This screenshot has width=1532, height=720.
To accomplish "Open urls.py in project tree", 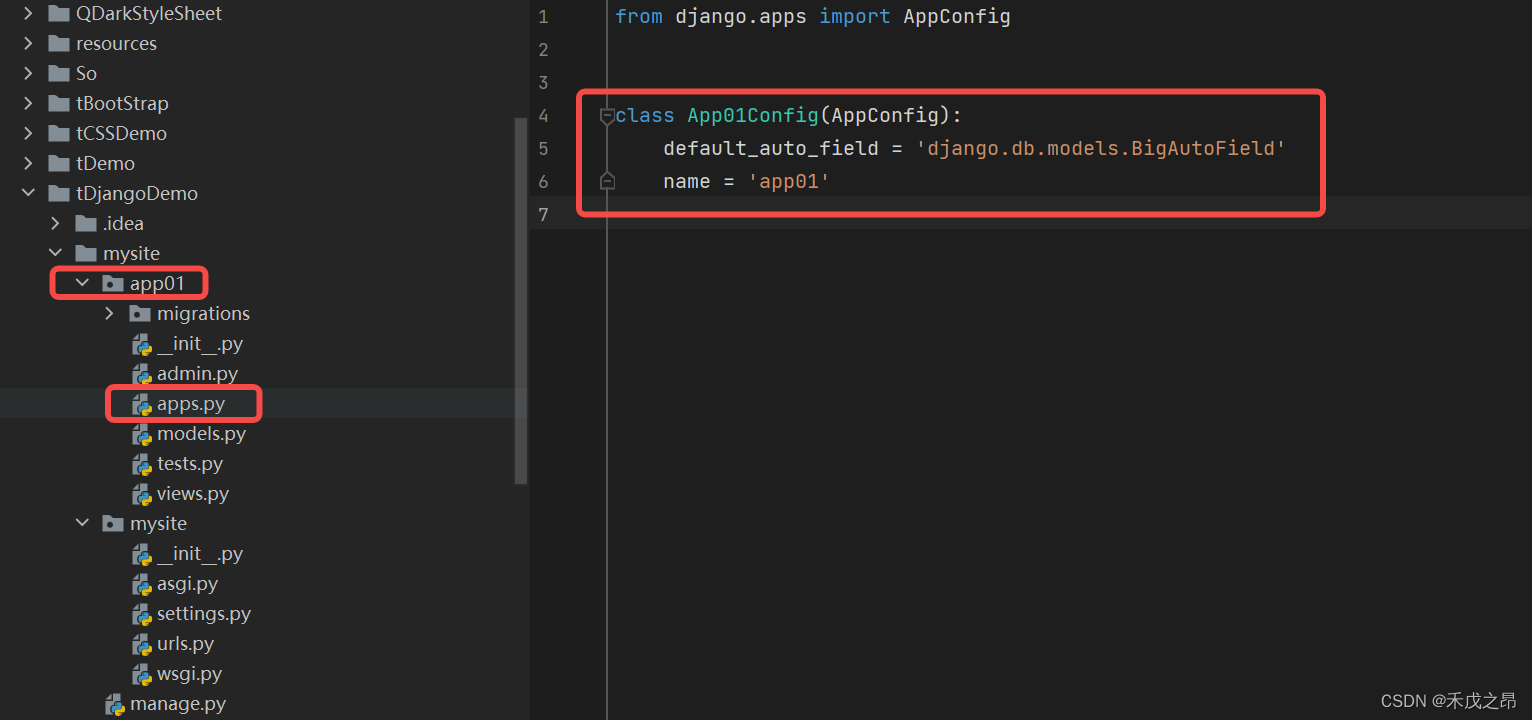I will pyautogui.click(x=185, y=644).
